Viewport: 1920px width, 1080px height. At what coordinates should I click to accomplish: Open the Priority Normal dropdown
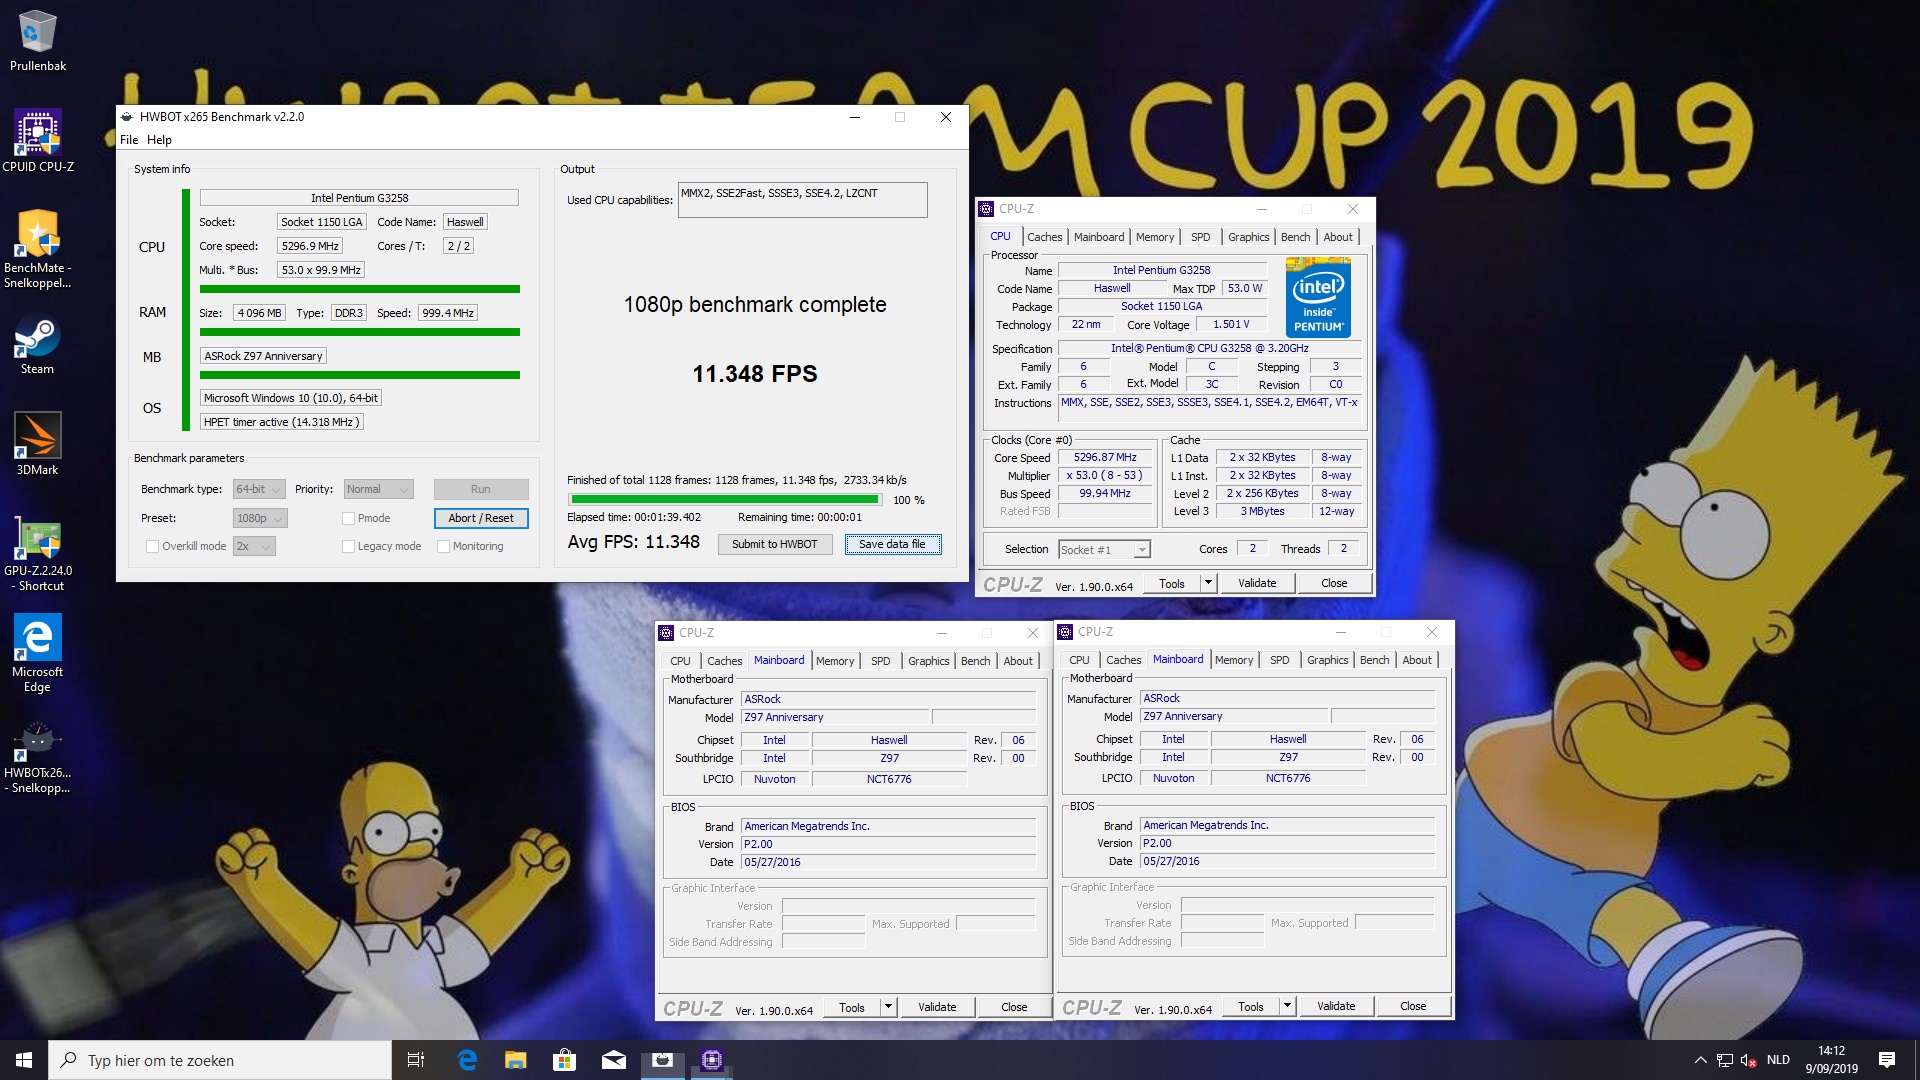point(378,489)
